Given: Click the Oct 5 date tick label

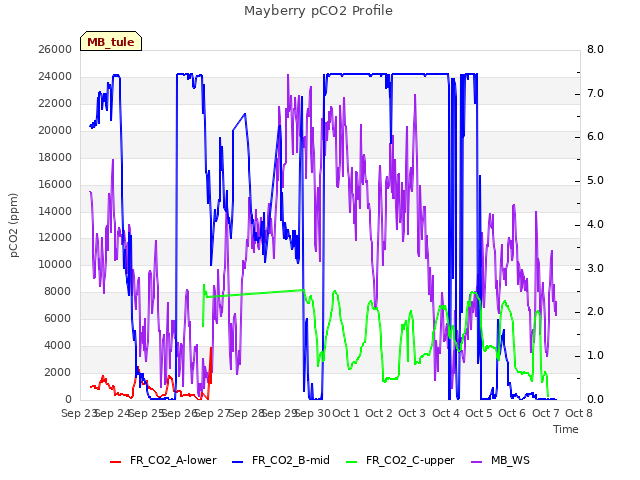Looking at the screenshot, I should (479, 413).
